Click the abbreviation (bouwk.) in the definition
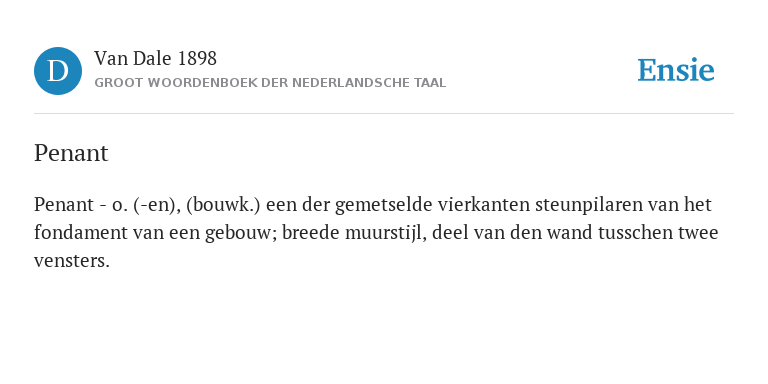768x384 pixels. tap(223, 205)
